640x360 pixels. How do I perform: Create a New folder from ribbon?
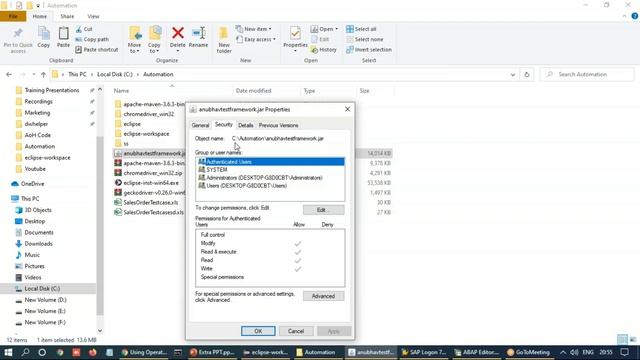[224, 40]
